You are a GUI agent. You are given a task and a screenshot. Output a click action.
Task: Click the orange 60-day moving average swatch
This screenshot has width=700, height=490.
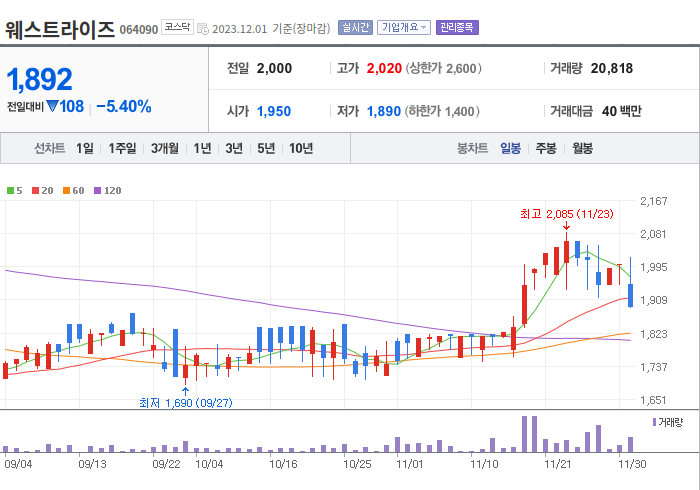(67, 191)
